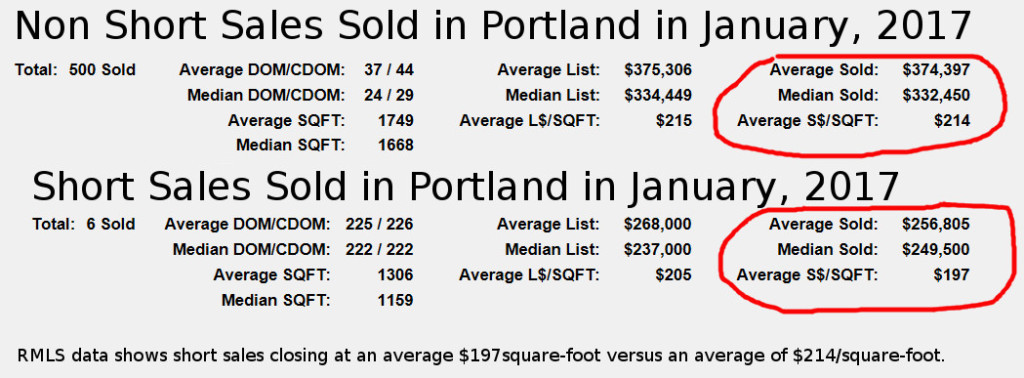1024x378 pixels.
Task: Click the $205 Average L$/SQFT value
Action: pyautogui.click(x=673, y=275)
